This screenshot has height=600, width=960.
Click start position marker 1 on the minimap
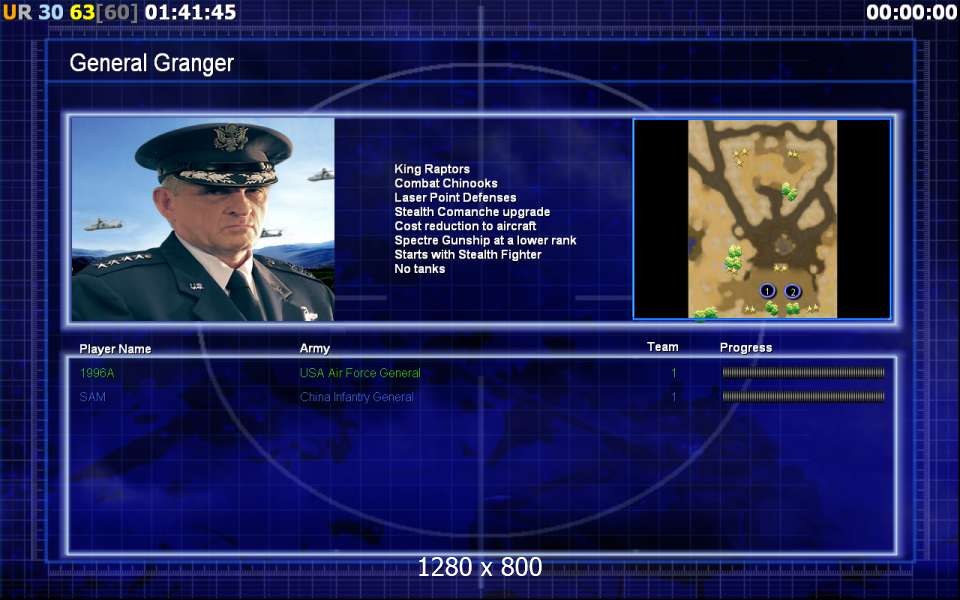click(x=767, y=291)
